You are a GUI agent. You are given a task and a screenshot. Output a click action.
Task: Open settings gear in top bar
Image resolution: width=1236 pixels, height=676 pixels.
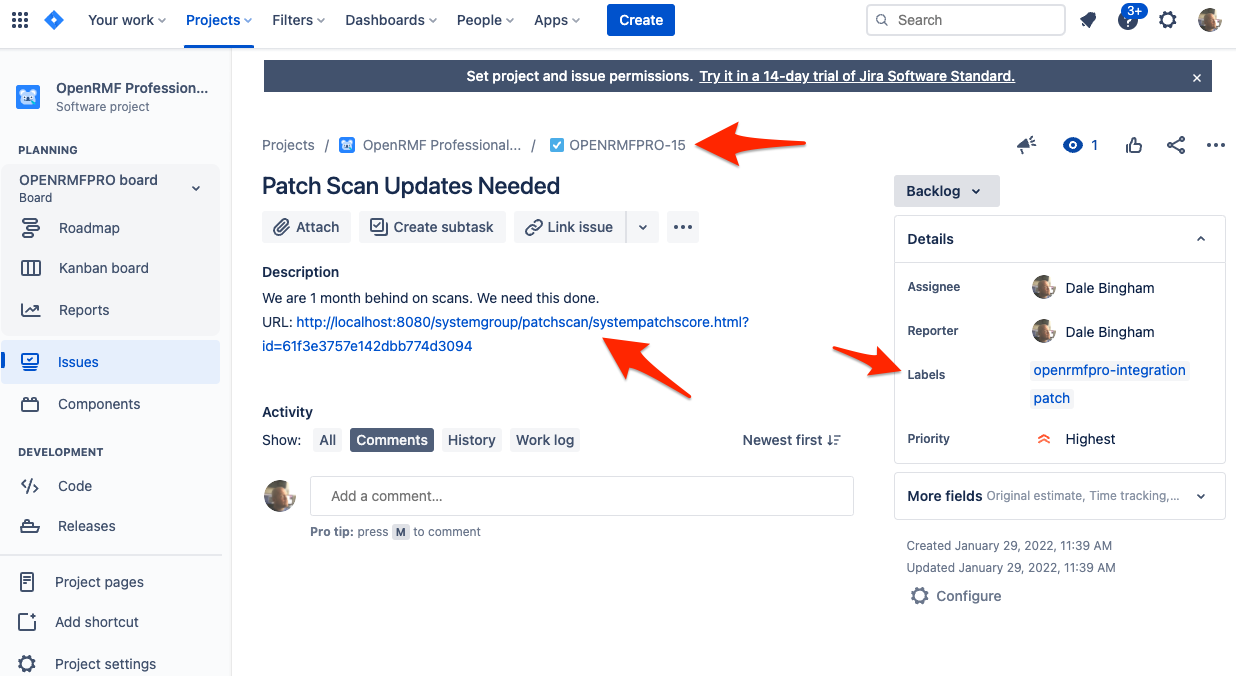1168,20
